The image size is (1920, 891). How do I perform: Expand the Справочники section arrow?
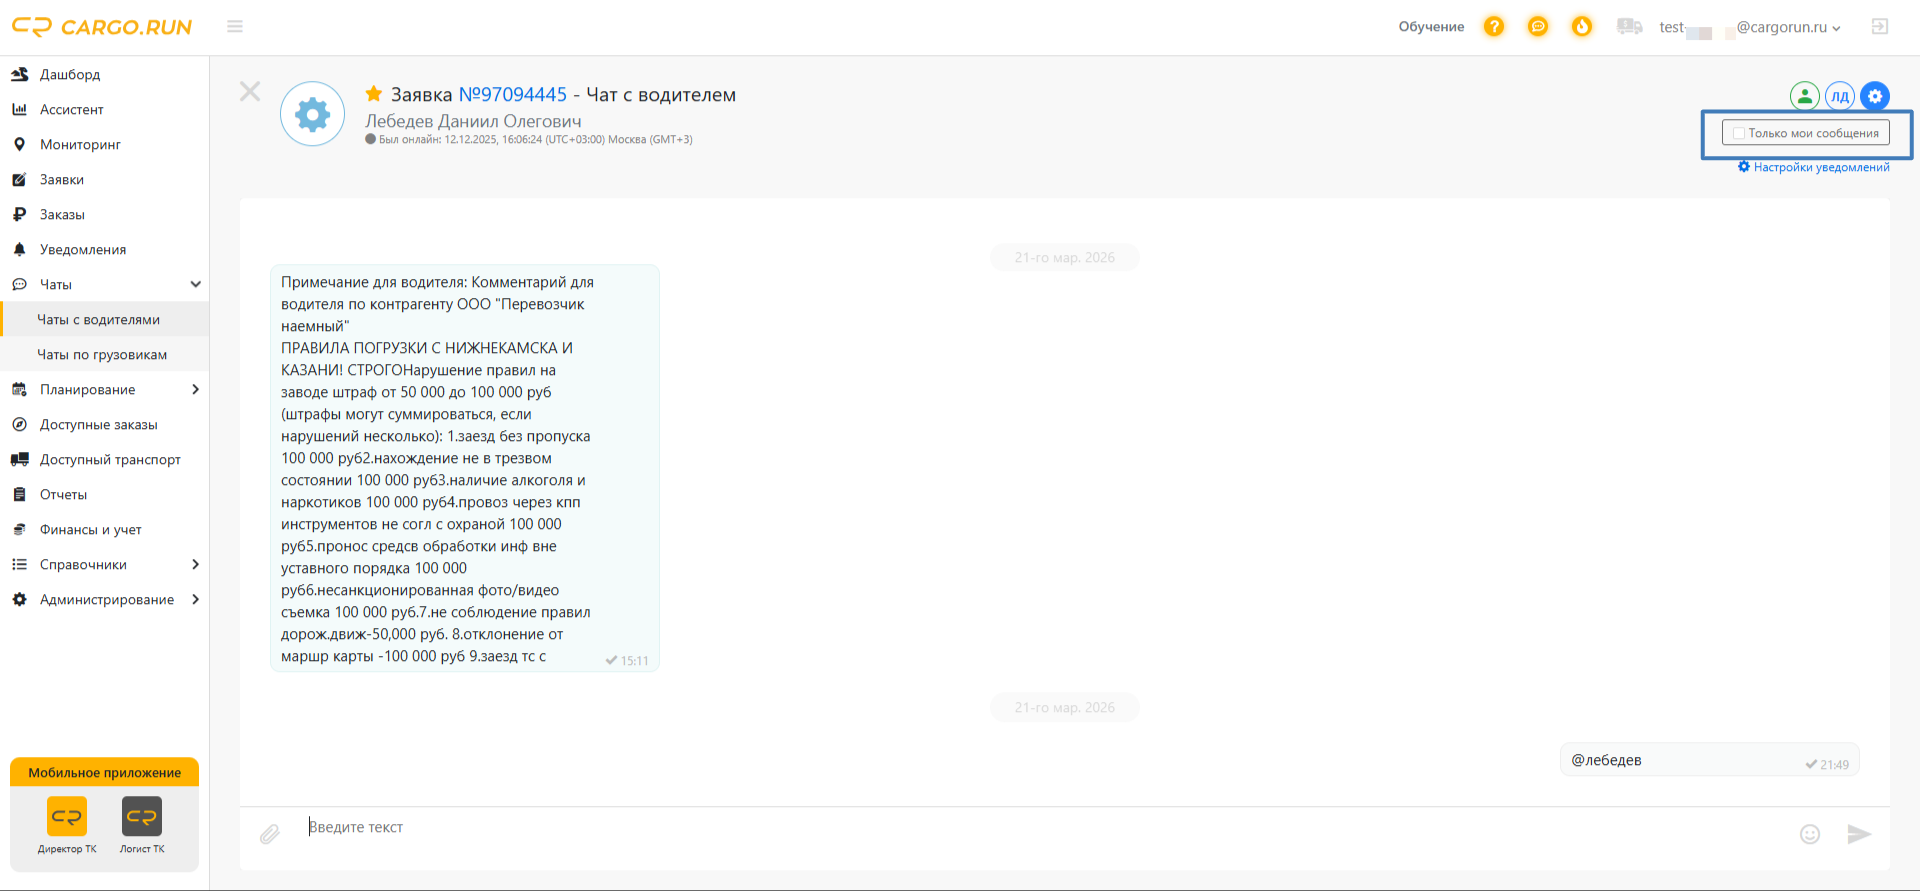pos(195,564)
